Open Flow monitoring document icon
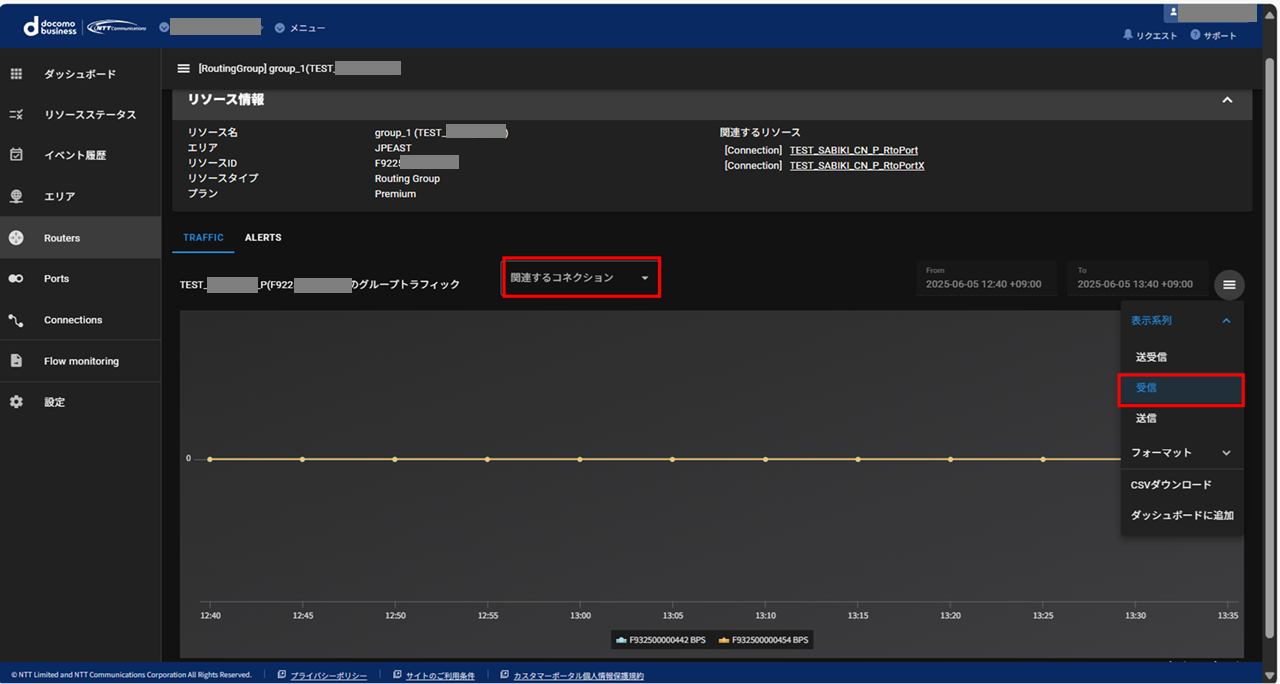This screenshot has width=1280, height=684. (16, 361)
